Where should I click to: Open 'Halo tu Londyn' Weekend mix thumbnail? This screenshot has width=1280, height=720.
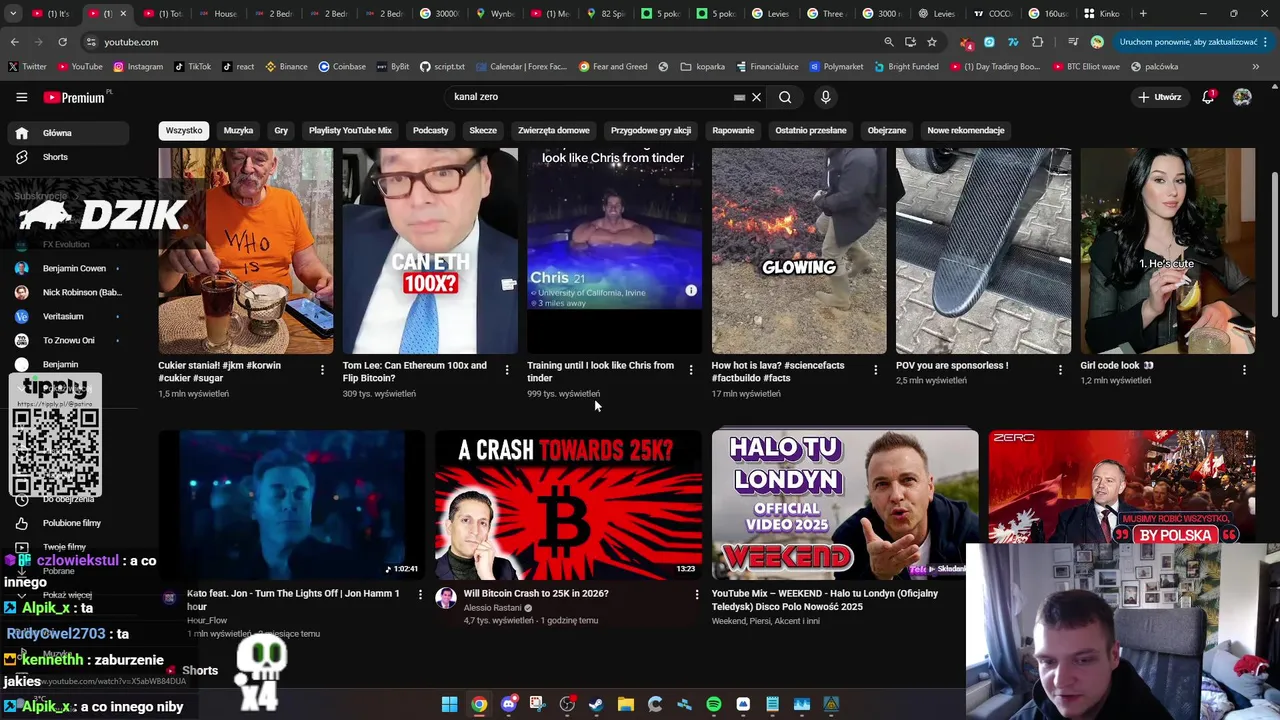point(845,505)
